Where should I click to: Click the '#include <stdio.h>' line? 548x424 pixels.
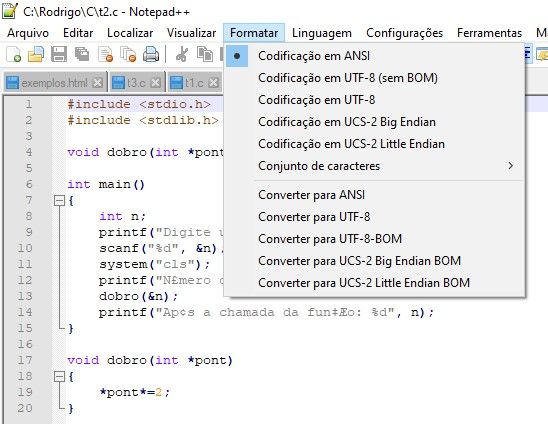139,104
